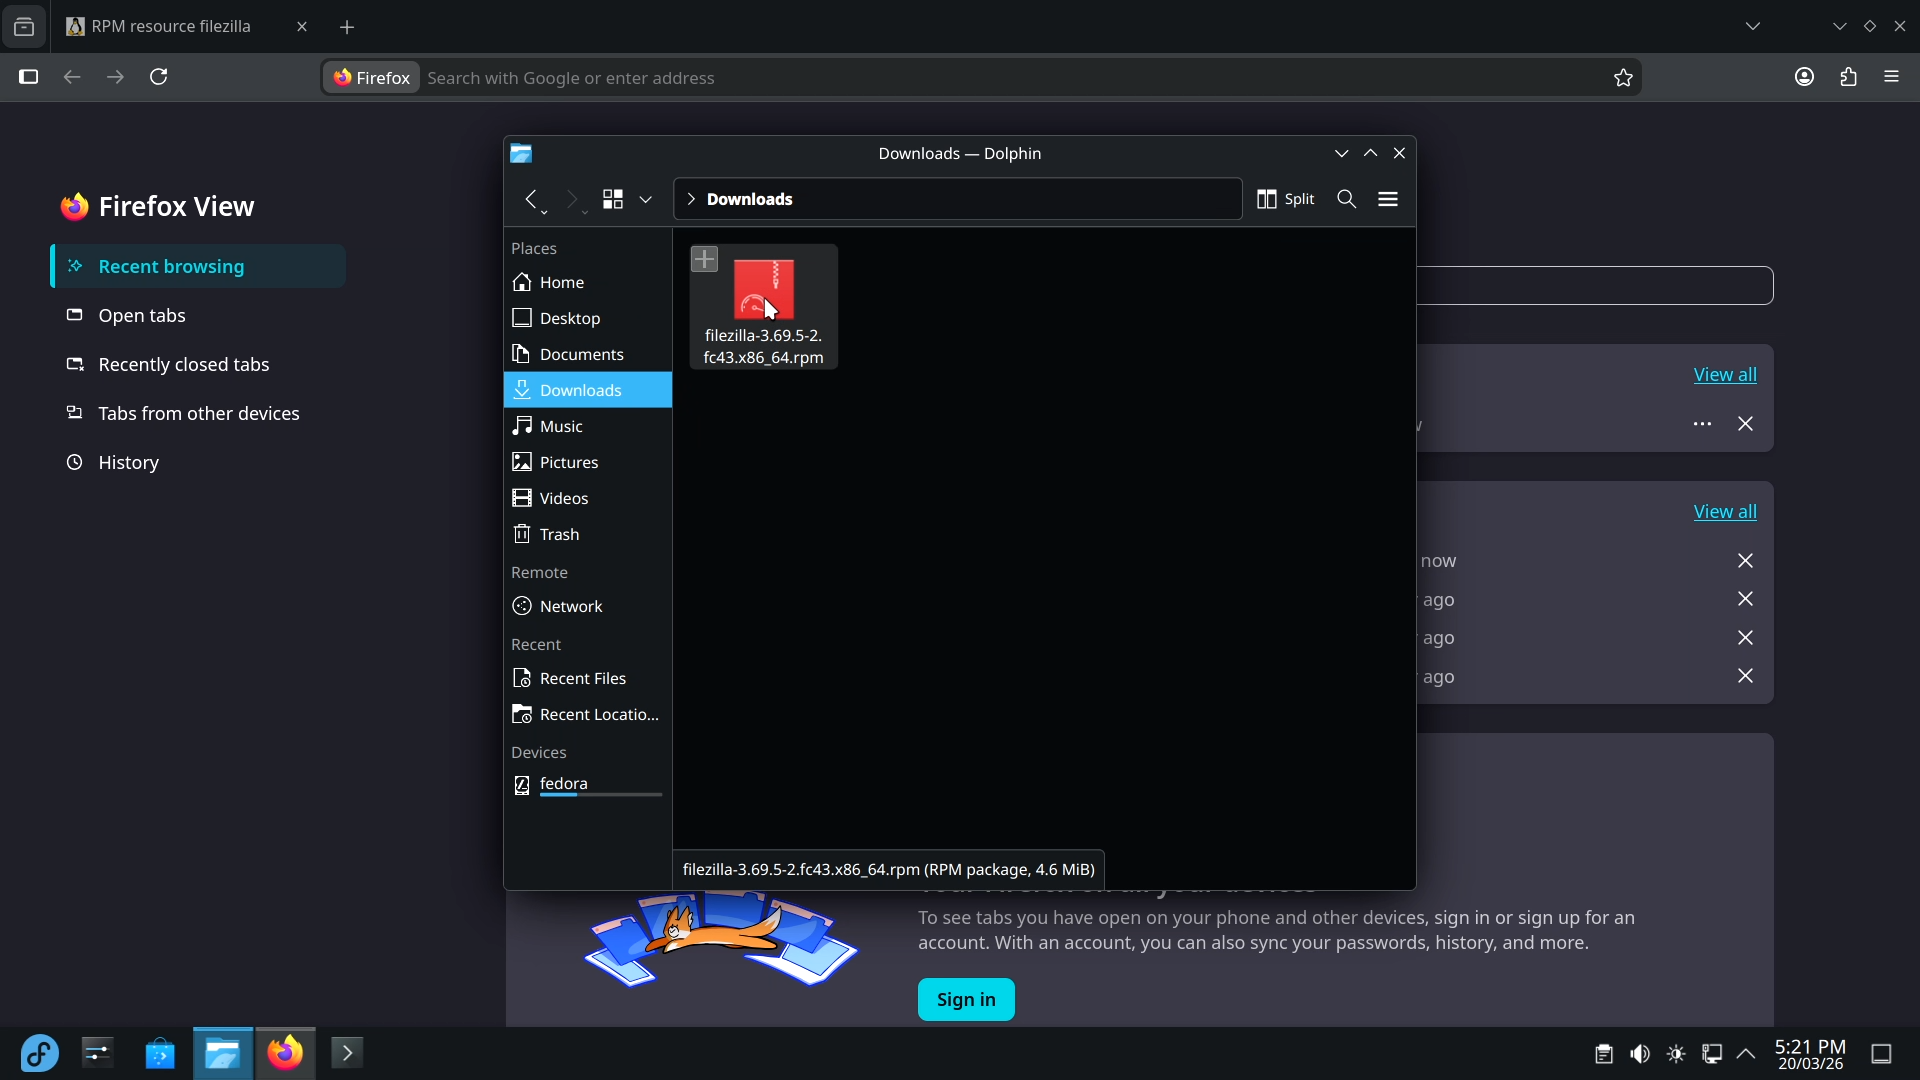
Task: Show hidden system tray icons arrow
Action: [1747, 1054]
